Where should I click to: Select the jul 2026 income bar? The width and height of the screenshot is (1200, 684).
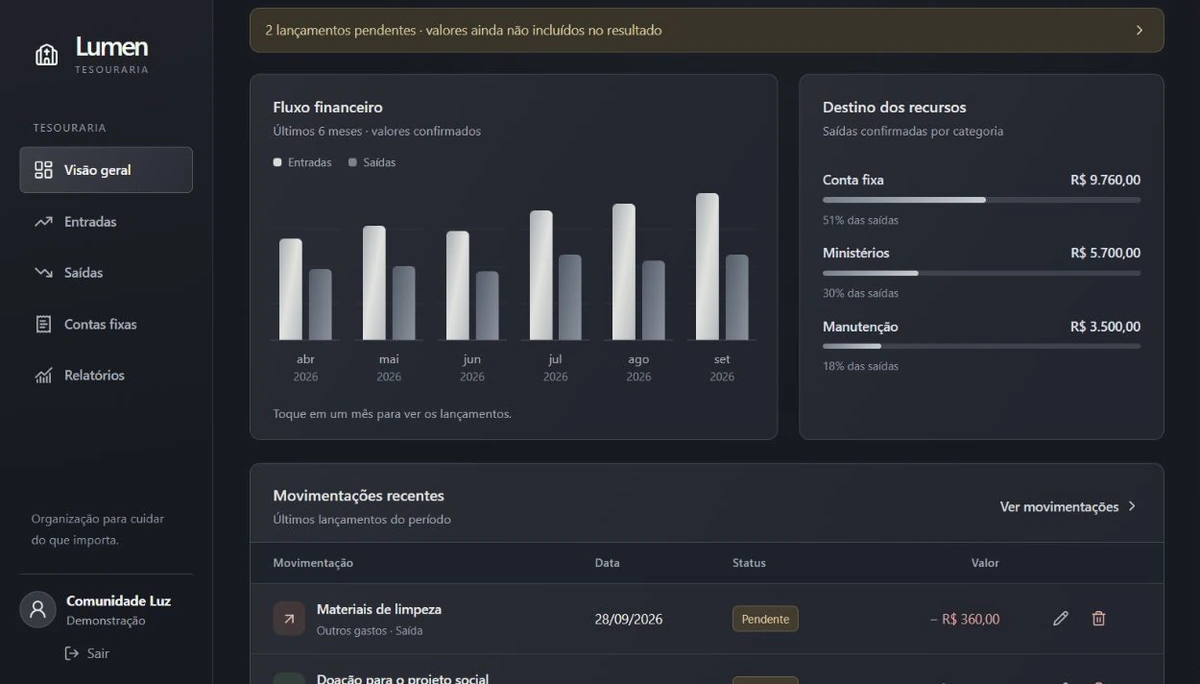click(x=541, y=275)
